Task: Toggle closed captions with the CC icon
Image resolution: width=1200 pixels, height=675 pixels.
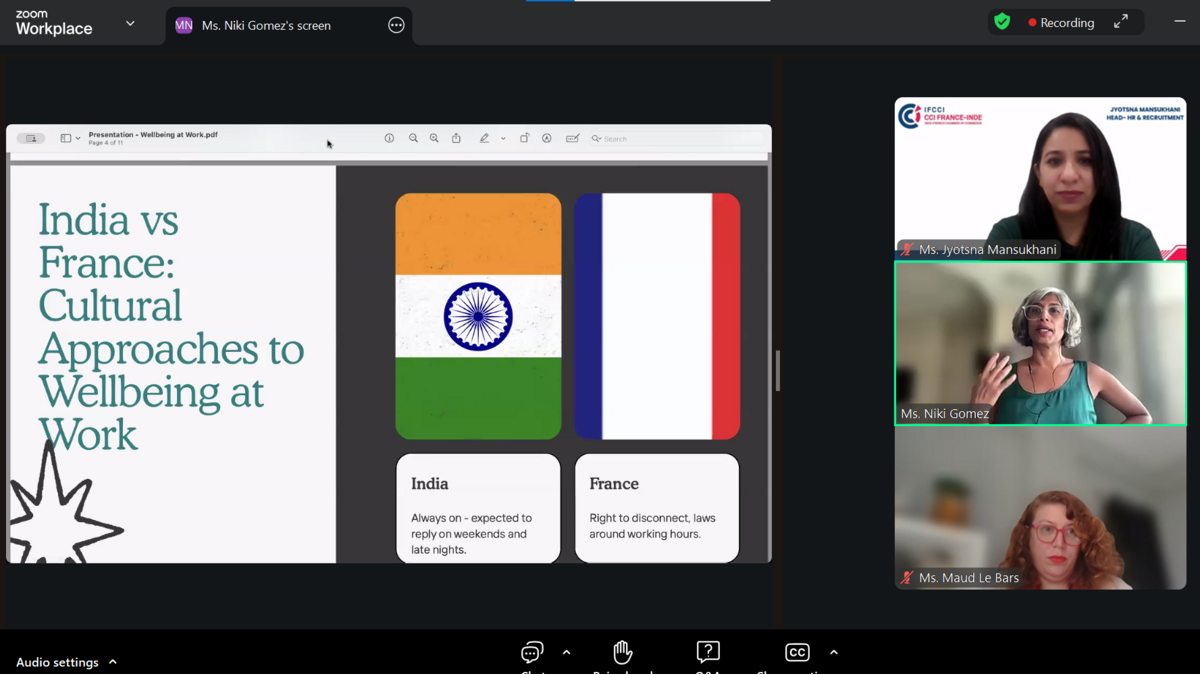Action: (797, 653)
